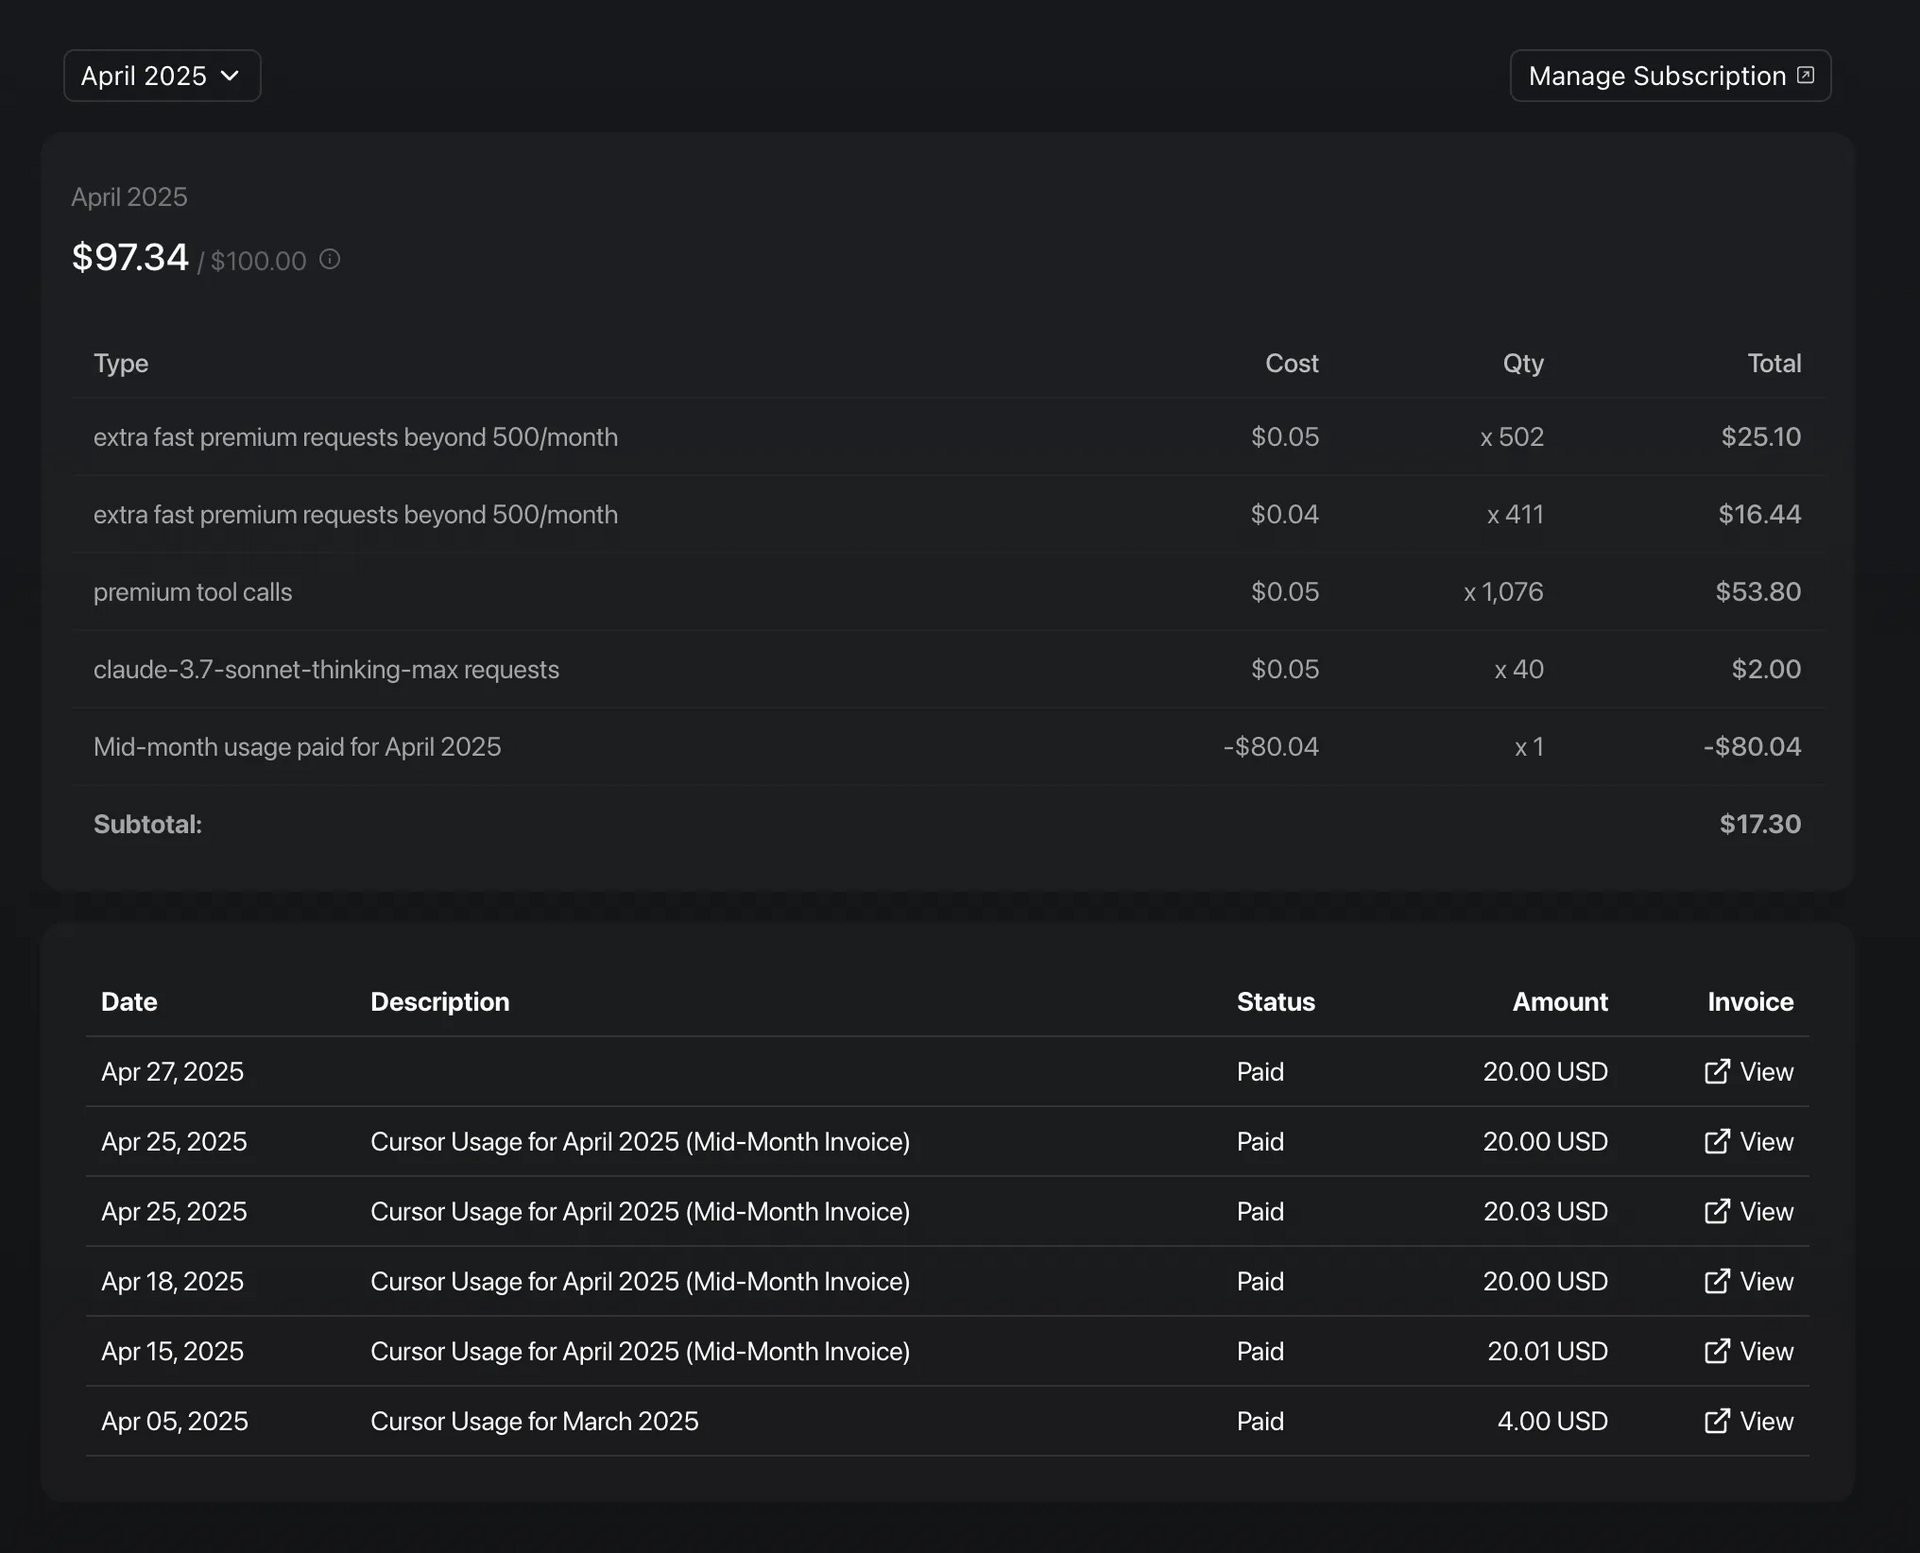The height and width of the screenshot is (1553, 1920).
Task: View the 4.00 USD March invoice
Action: (1766, 1422)
